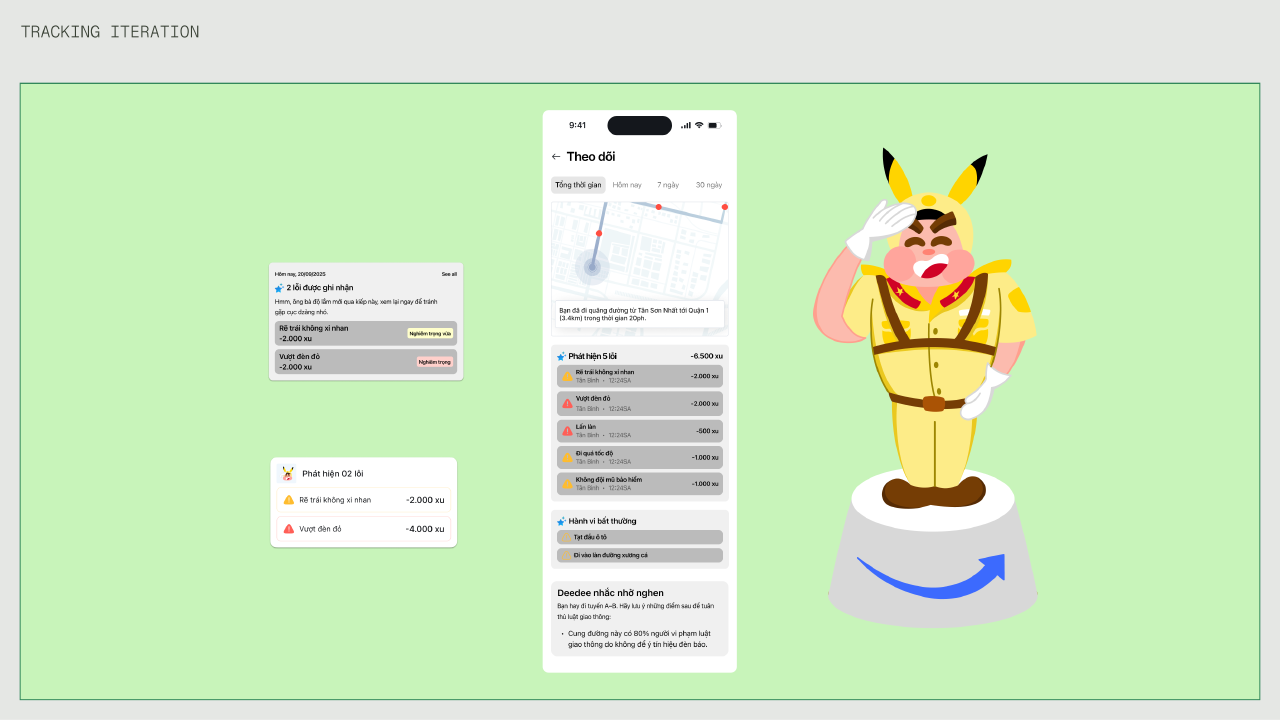The image size is (1280, 720).
Task: Click the red warning icon beside -4.000 xu
Action: tap(289, 528)
